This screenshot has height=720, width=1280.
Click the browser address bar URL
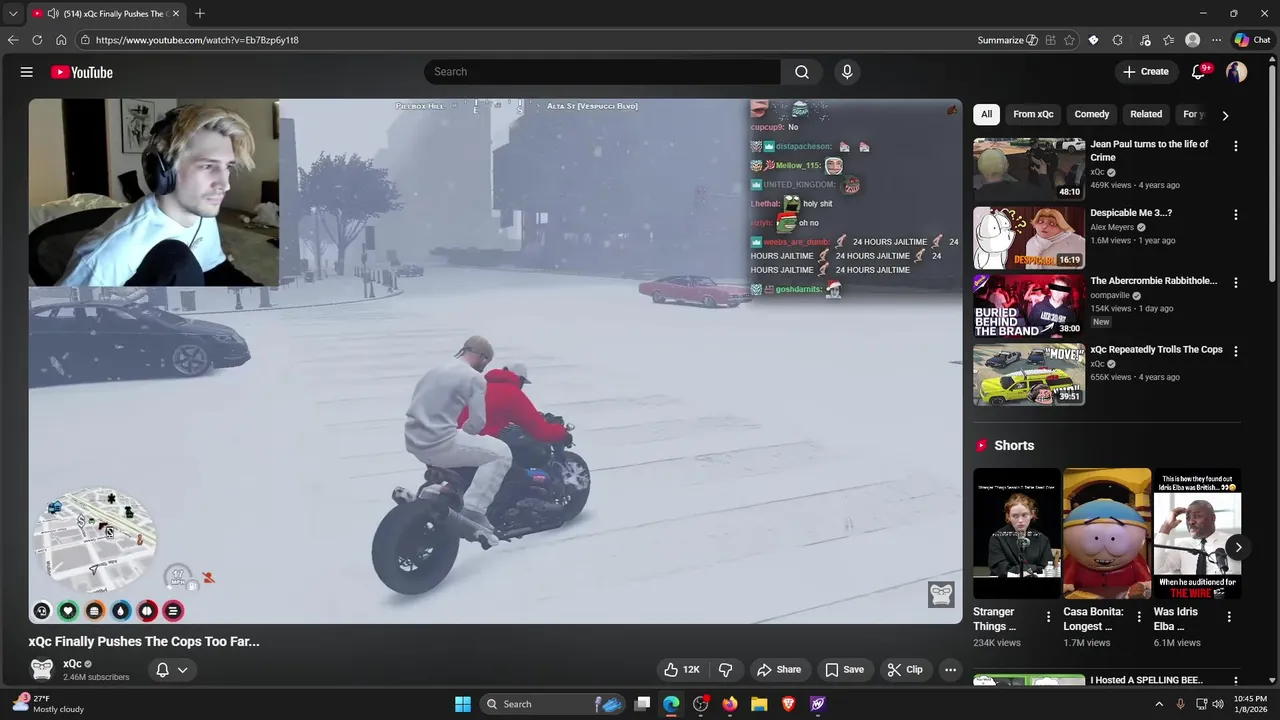pyautogui.click(x=197, y=40)
